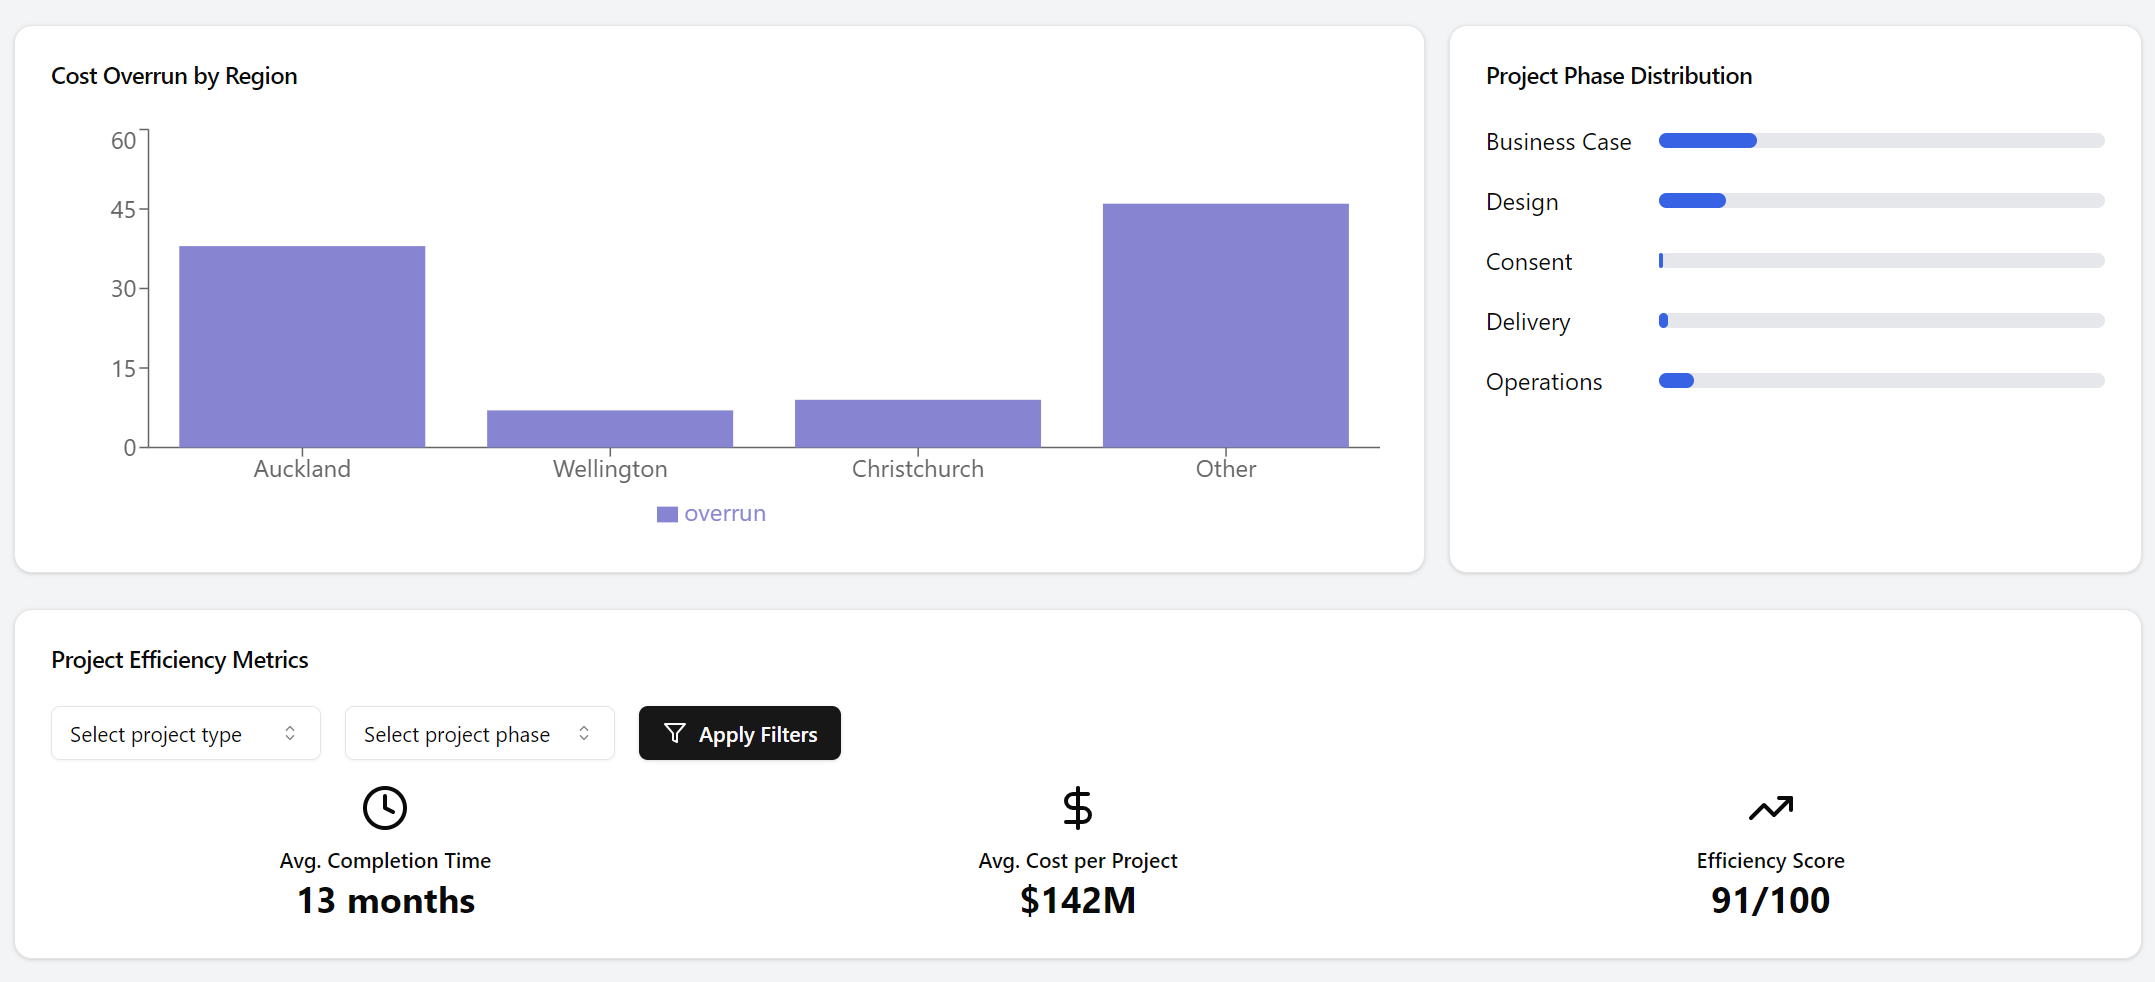Click the overrun legend label

725,514
